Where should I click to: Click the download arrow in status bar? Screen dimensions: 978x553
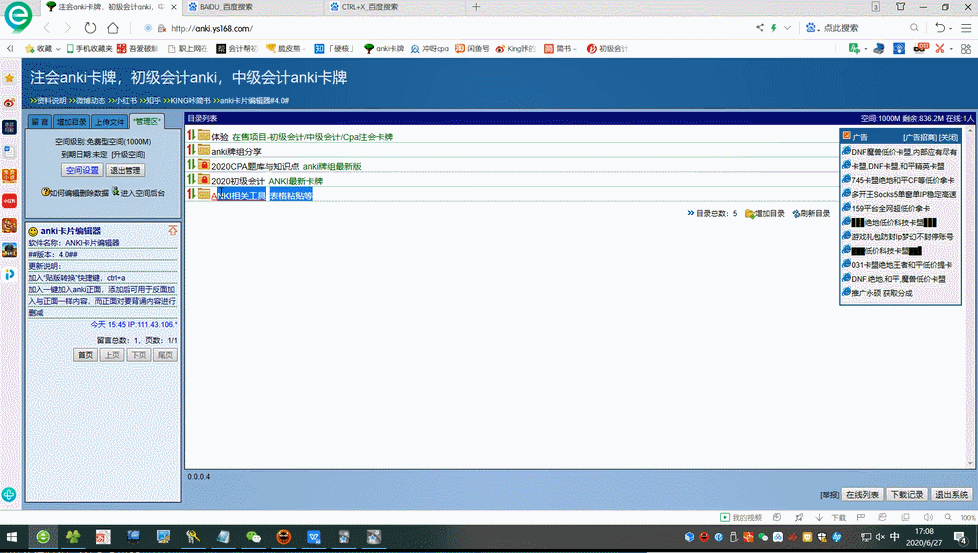point(819,517)
